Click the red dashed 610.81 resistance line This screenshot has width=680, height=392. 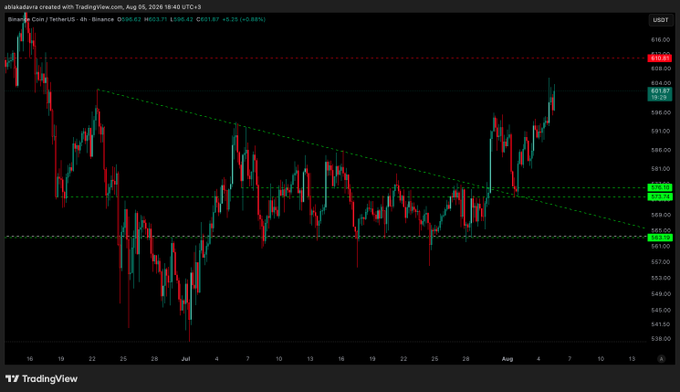point(325,58)
